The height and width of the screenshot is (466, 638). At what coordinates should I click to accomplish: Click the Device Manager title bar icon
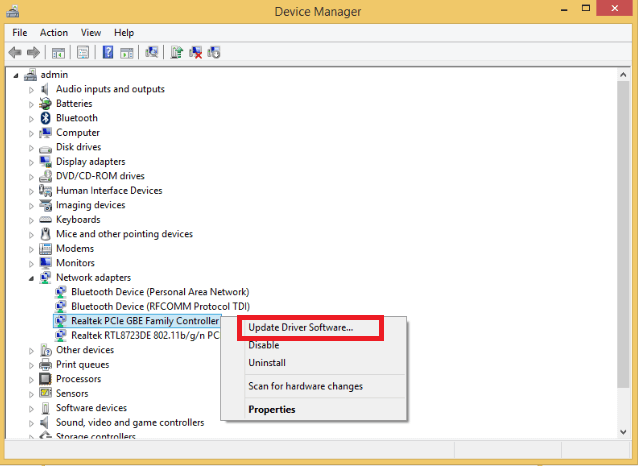(13, 11)
